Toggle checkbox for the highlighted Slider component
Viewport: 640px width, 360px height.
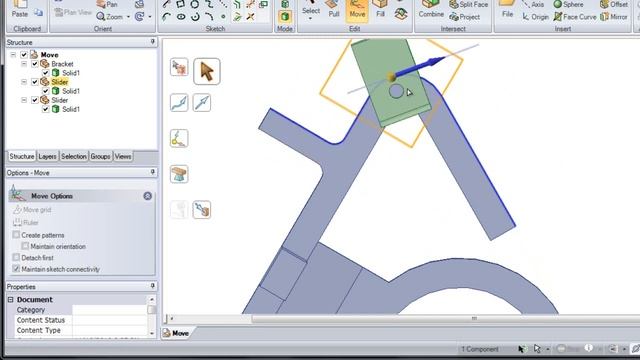(x=35, y=82)
